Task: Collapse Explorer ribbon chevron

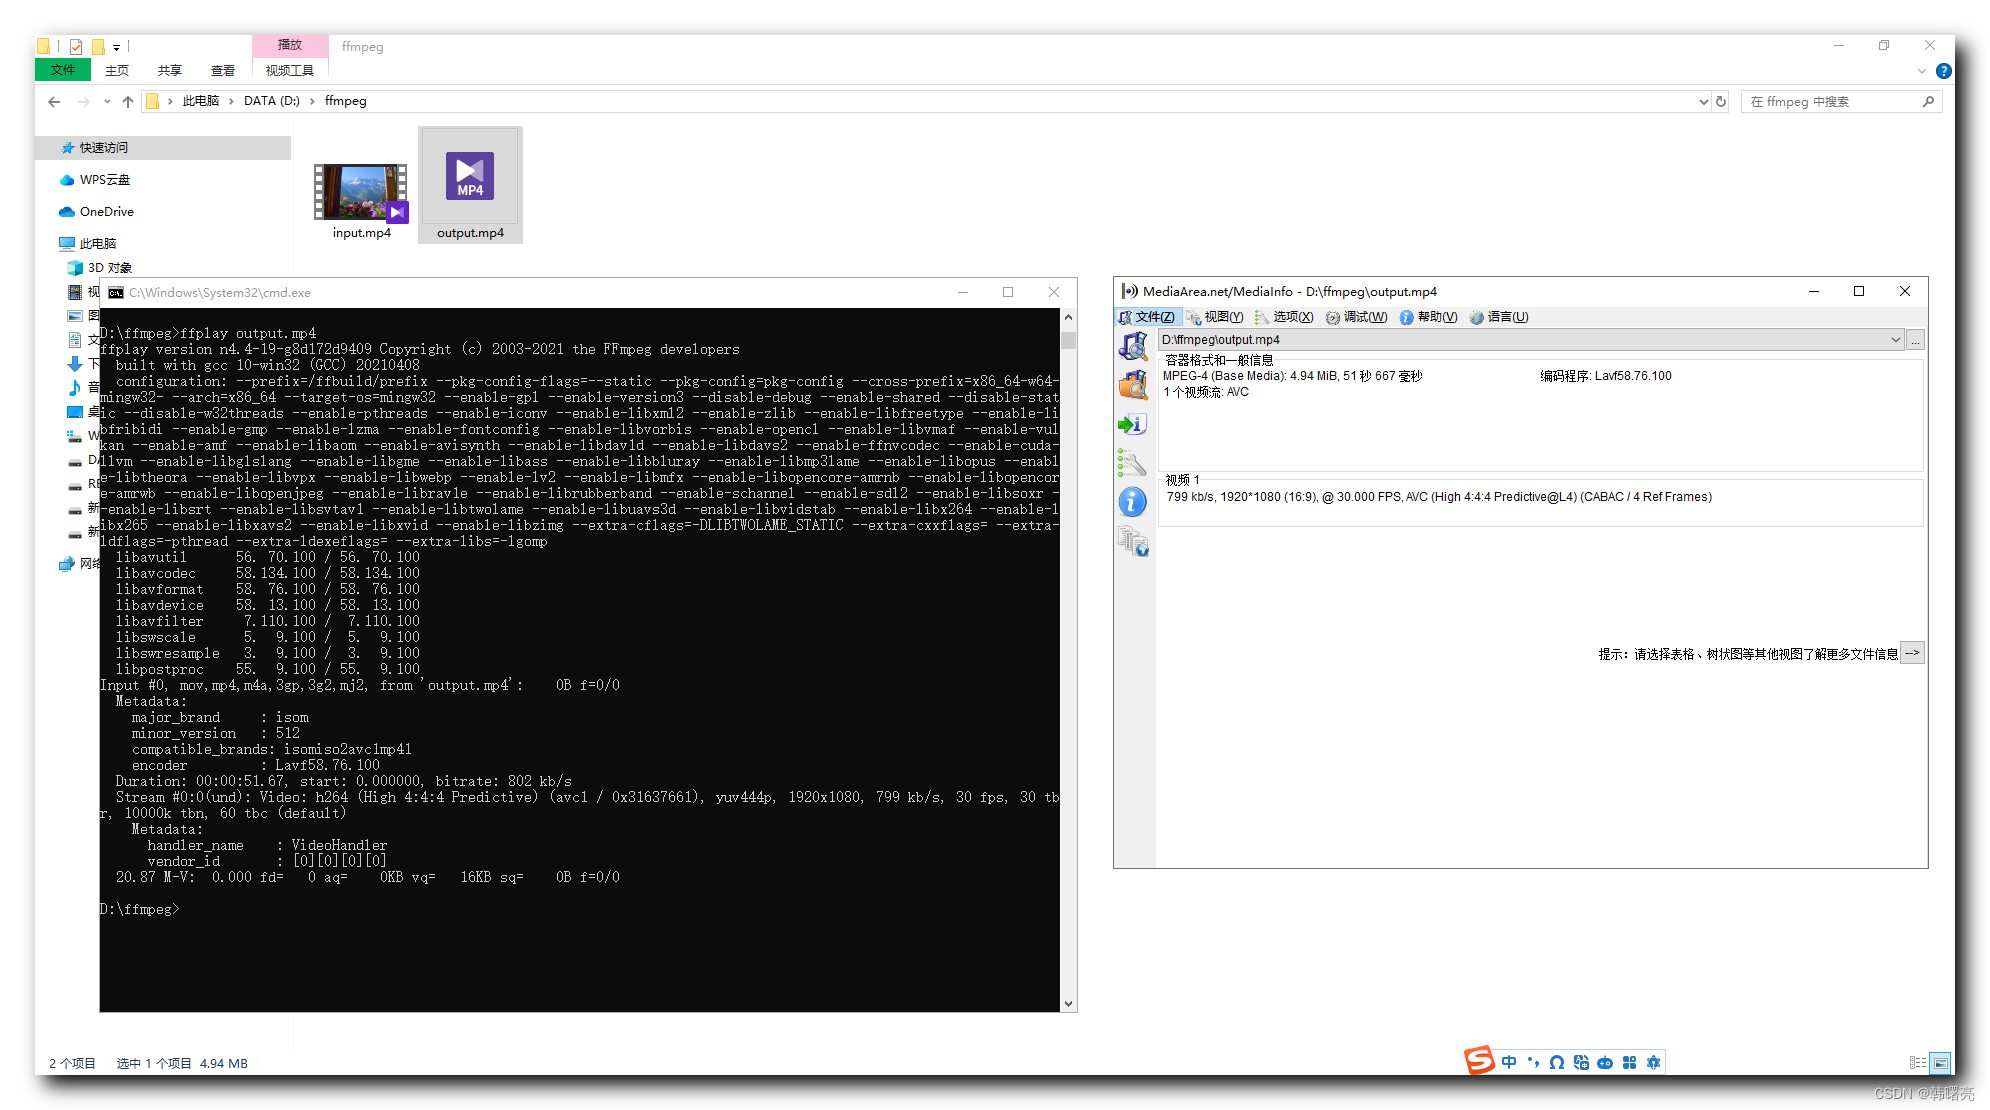Action: 1922,71
